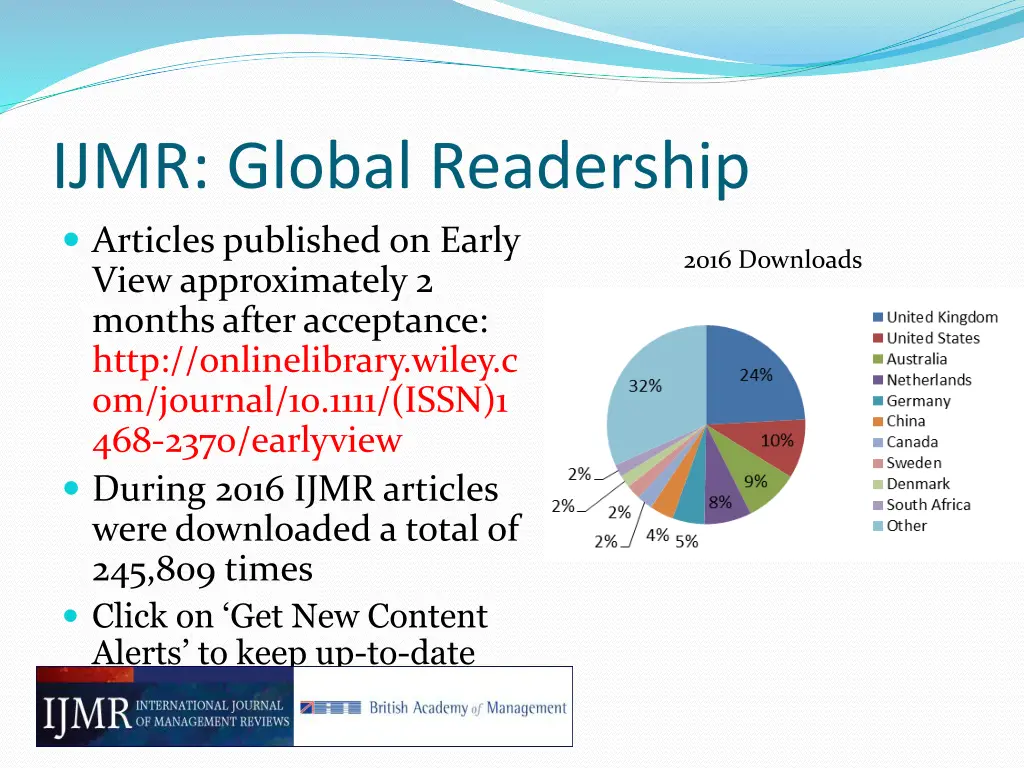This screenshot has height=768, width=1024.
Task: Select the 'Other' legend label
Action: [906, 526]
